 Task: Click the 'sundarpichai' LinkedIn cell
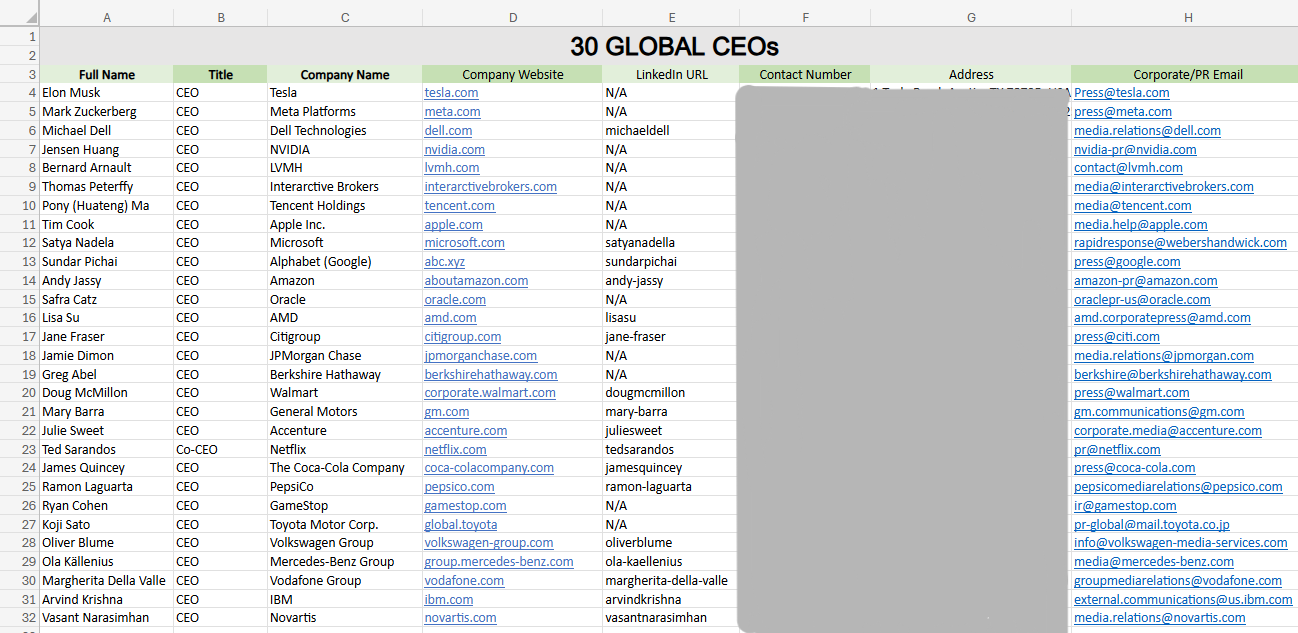tap(671, 261)
